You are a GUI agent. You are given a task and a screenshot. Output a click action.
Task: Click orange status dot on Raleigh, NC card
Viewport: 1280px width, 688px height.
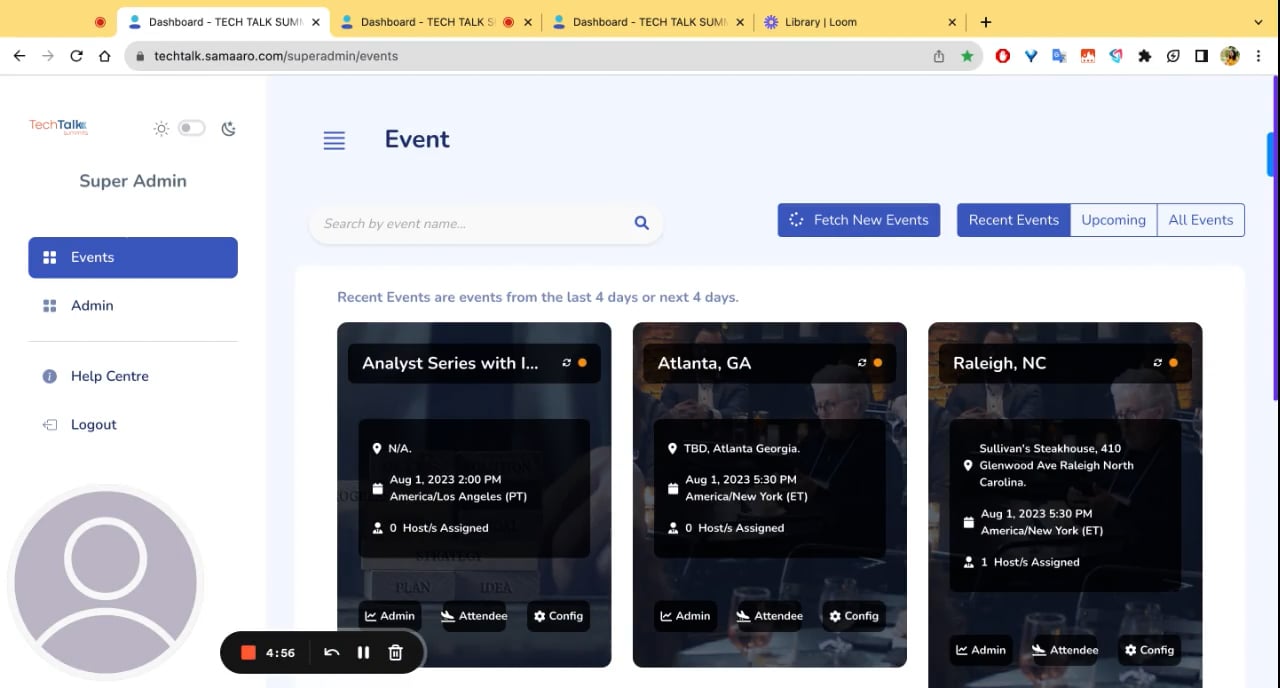point(1173,363)
